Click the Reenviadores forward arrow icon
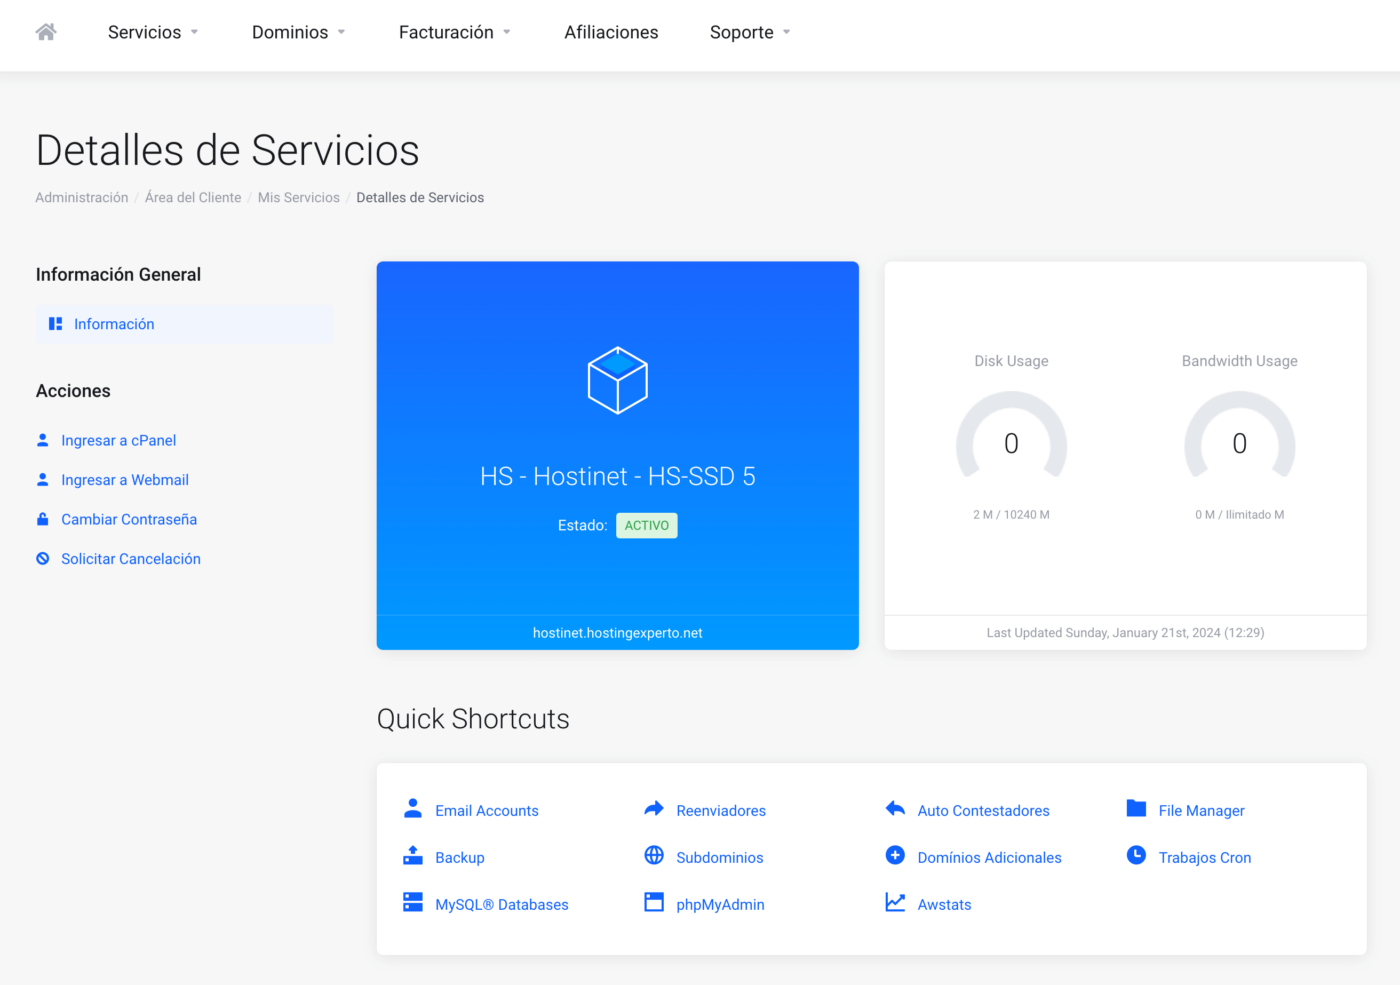The width and height of the screenshot is (1400, 985). 654,808
